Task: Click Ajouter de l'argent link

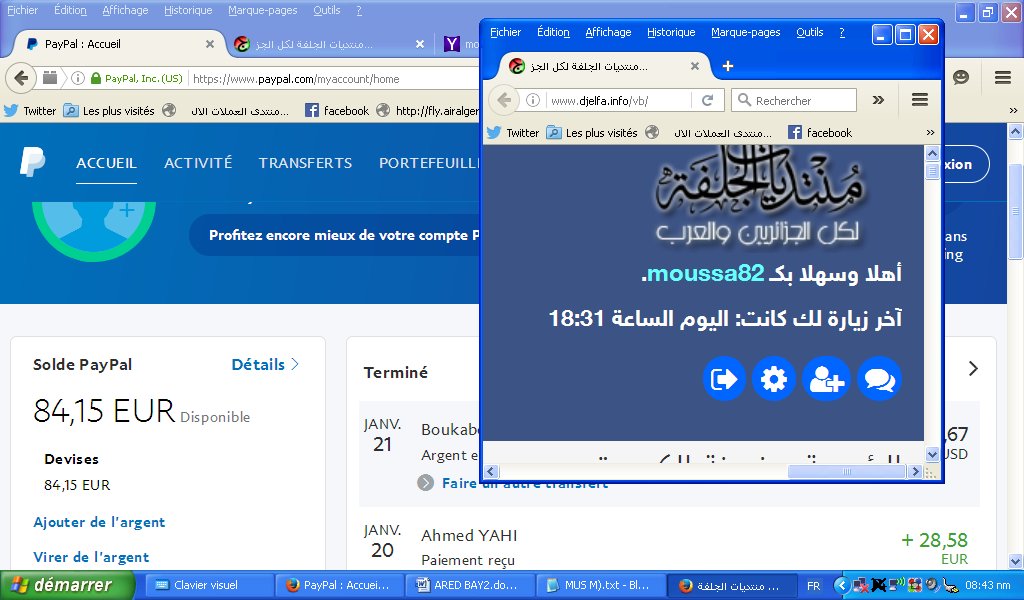Action: coord(99,522)
